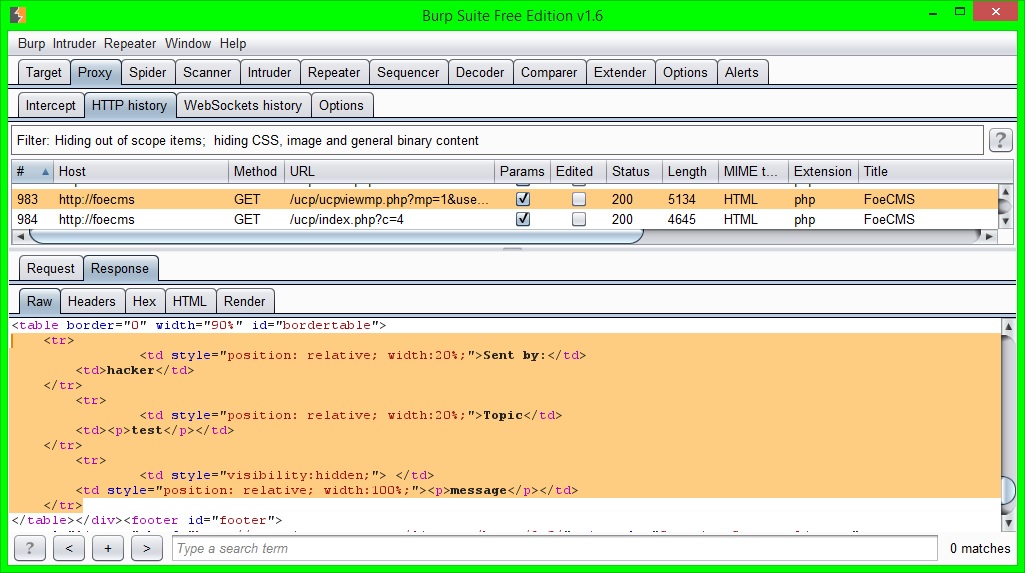Go to previous search match button
Screen dimensions: 1025x573
pyautogui.click(x=69, y=548)
